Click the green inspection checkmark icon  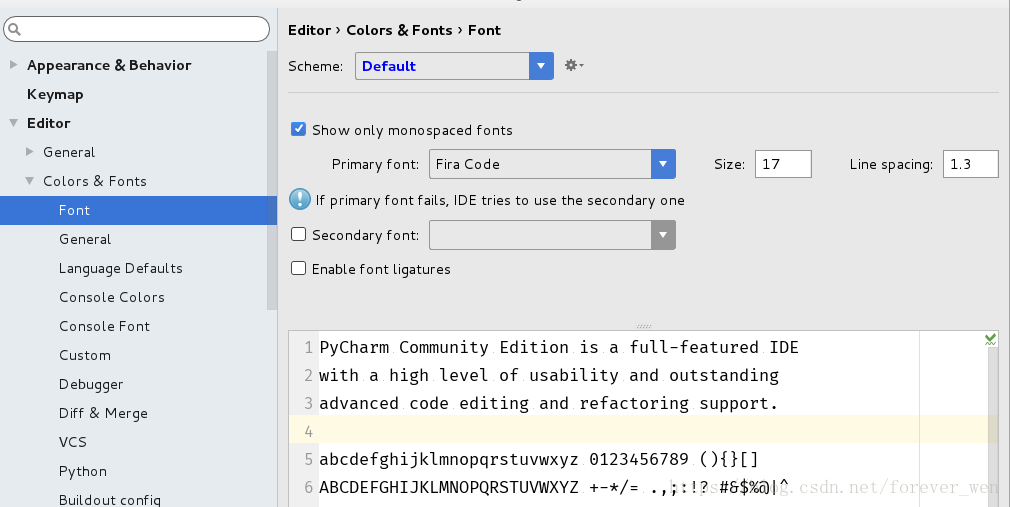pos(990,340)
